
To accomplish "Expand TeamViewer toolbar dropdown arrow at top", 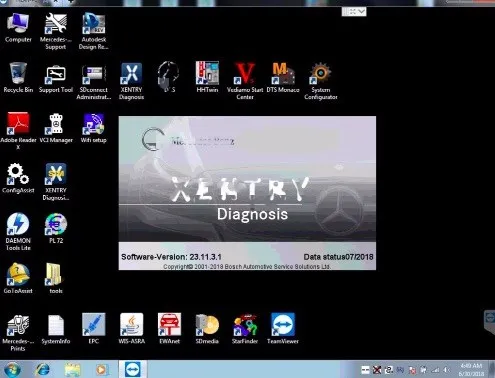I will coord(361,12).
